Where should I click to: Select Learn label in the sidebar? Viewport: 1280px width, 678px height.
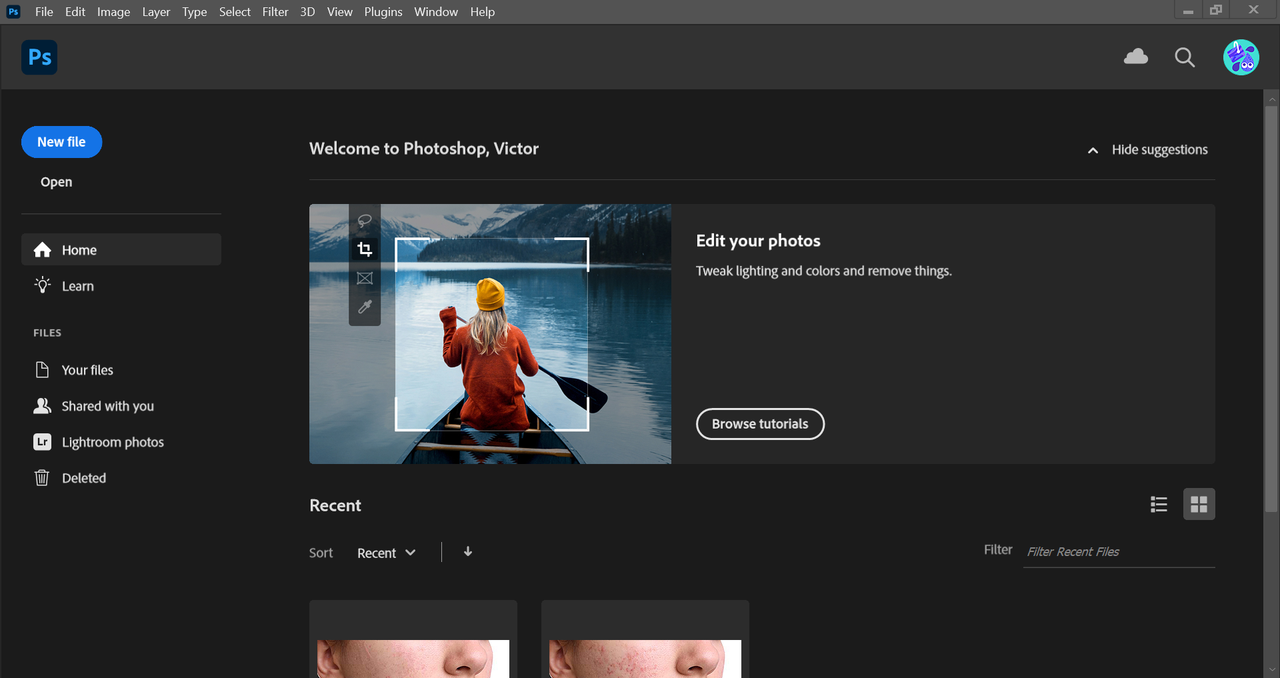click(x=78, y=286)
